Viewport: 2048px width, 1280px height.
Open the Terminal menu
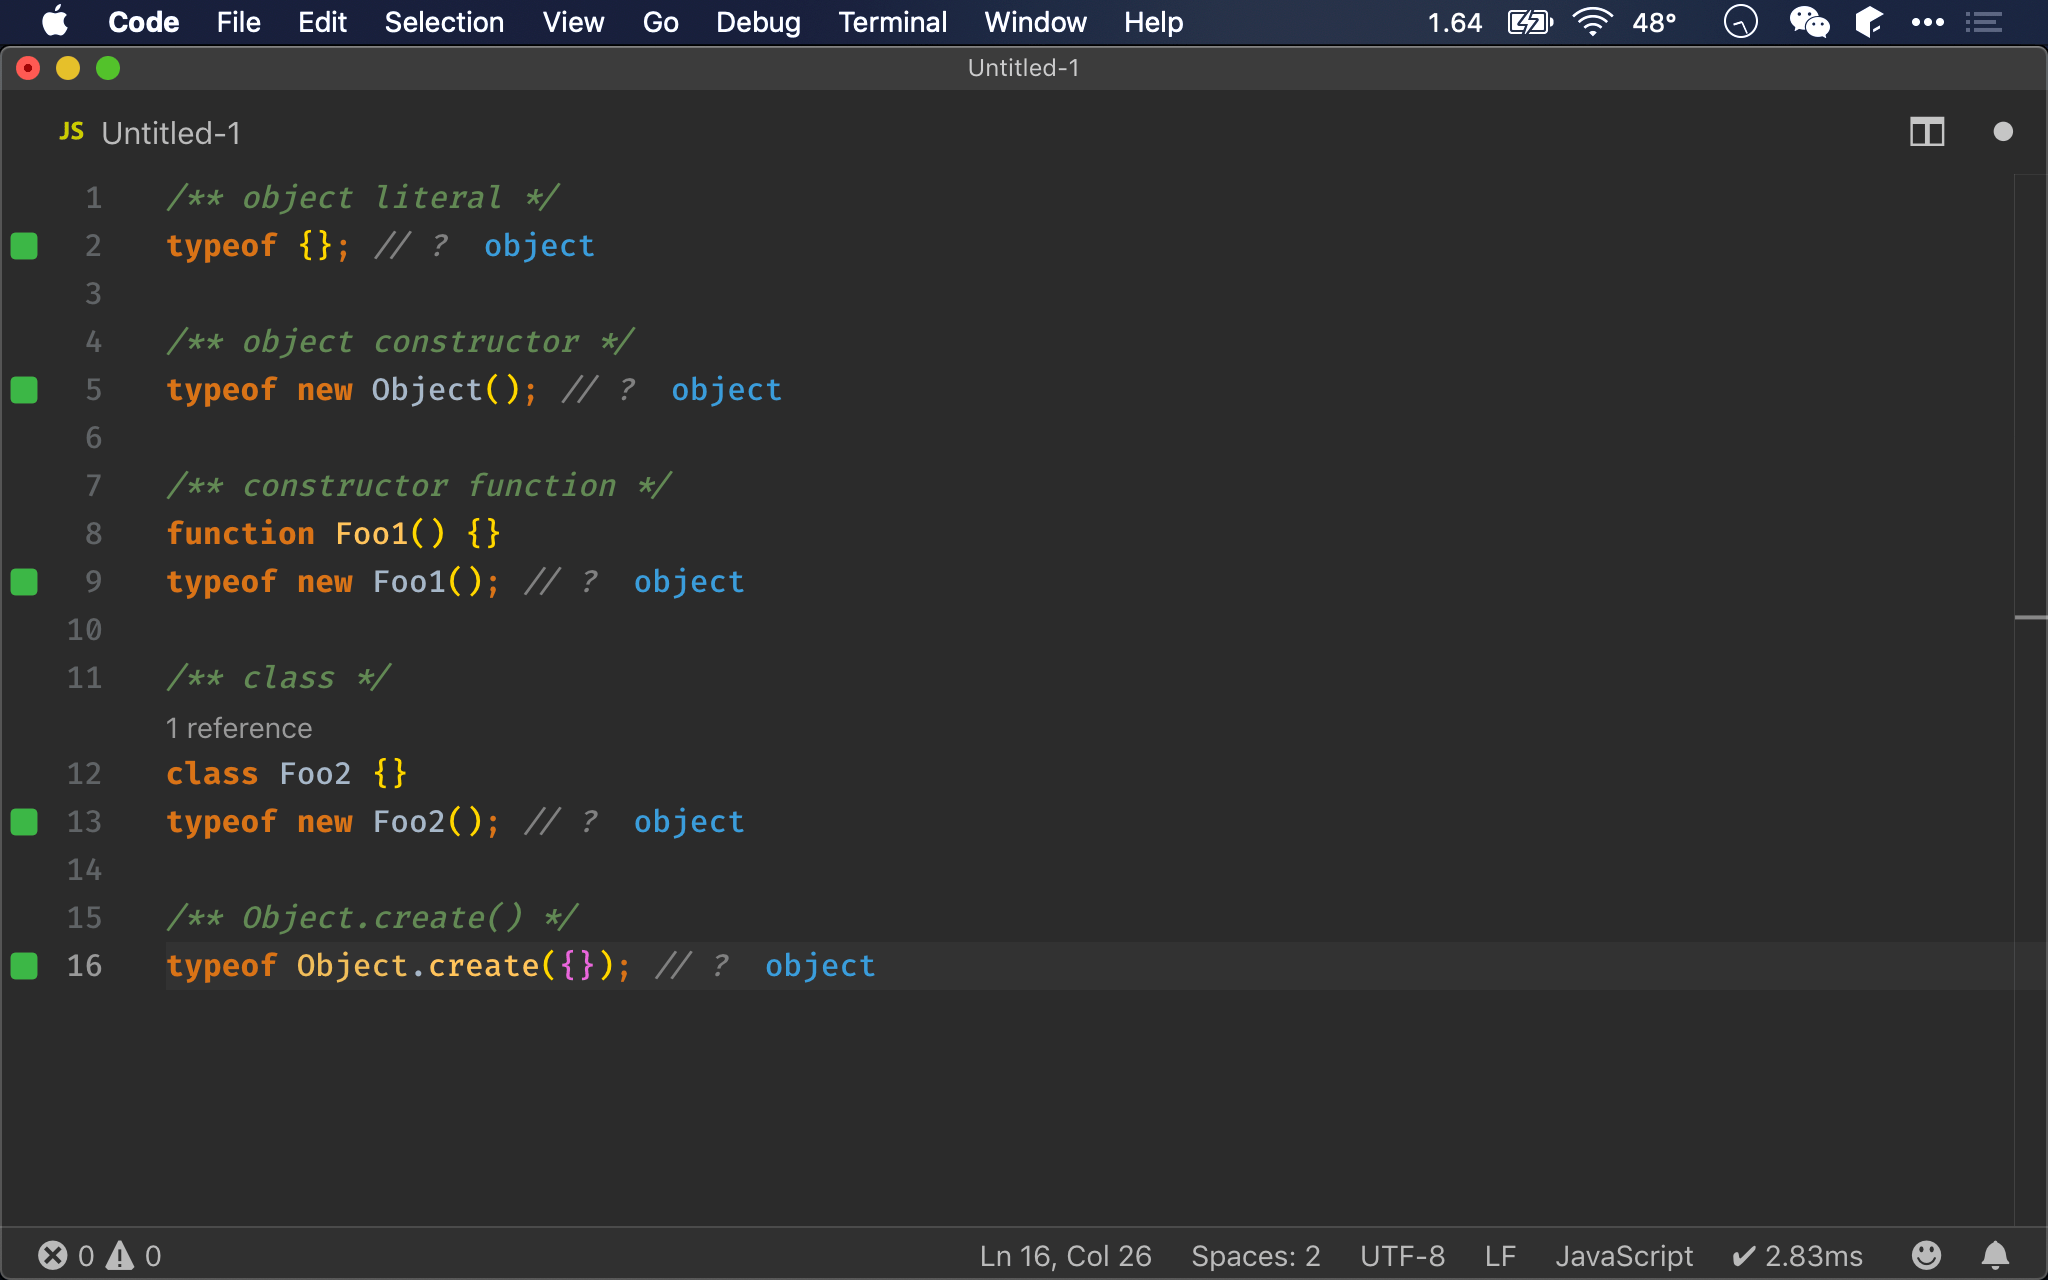[892, 22]
